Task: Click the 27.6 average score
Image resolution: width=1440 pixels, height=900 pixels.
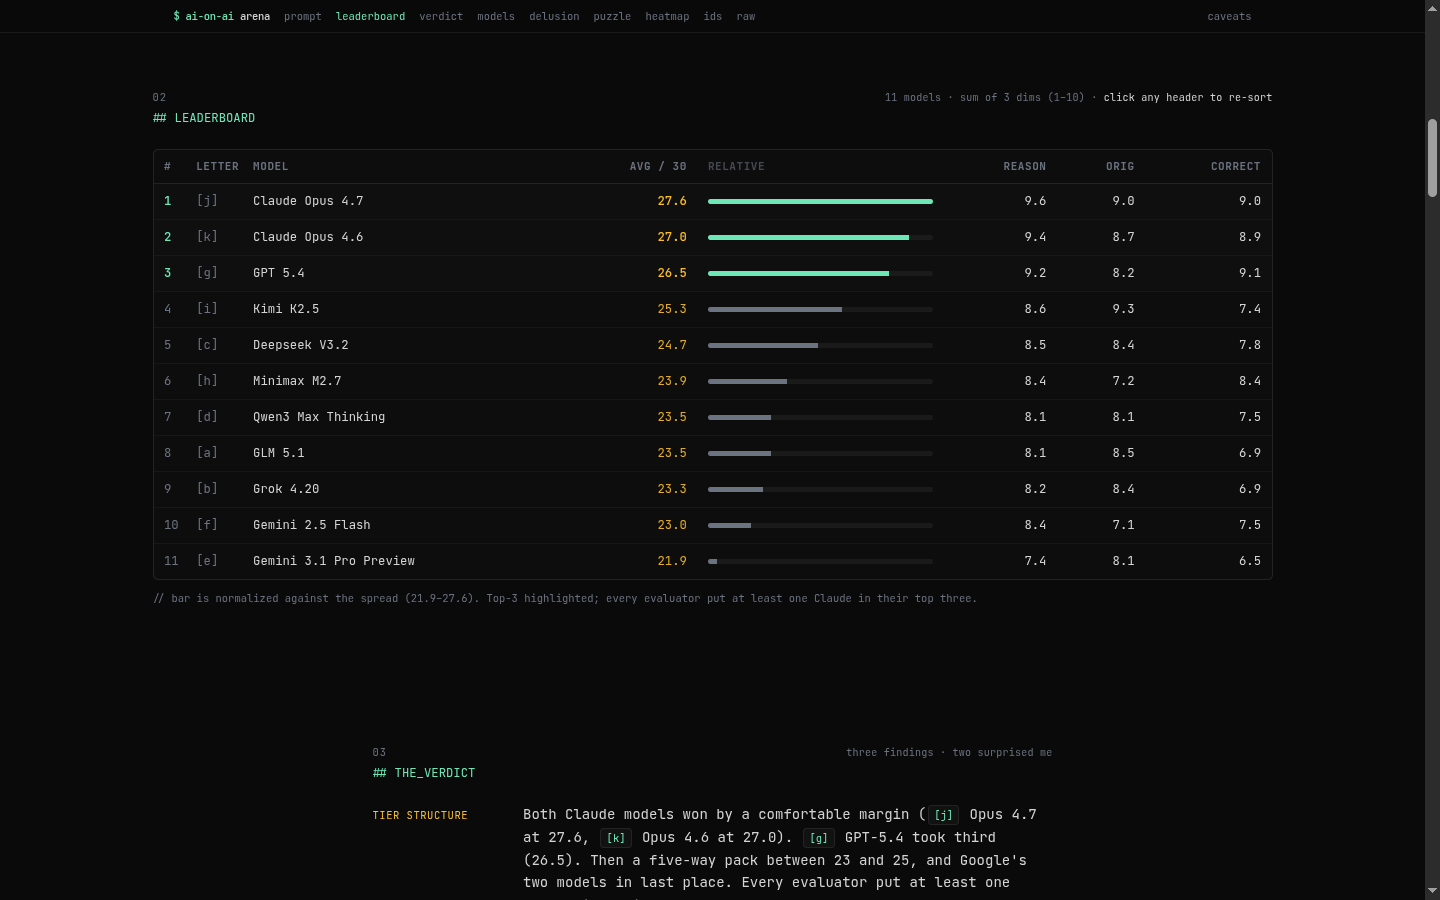Action: (672, 201)
